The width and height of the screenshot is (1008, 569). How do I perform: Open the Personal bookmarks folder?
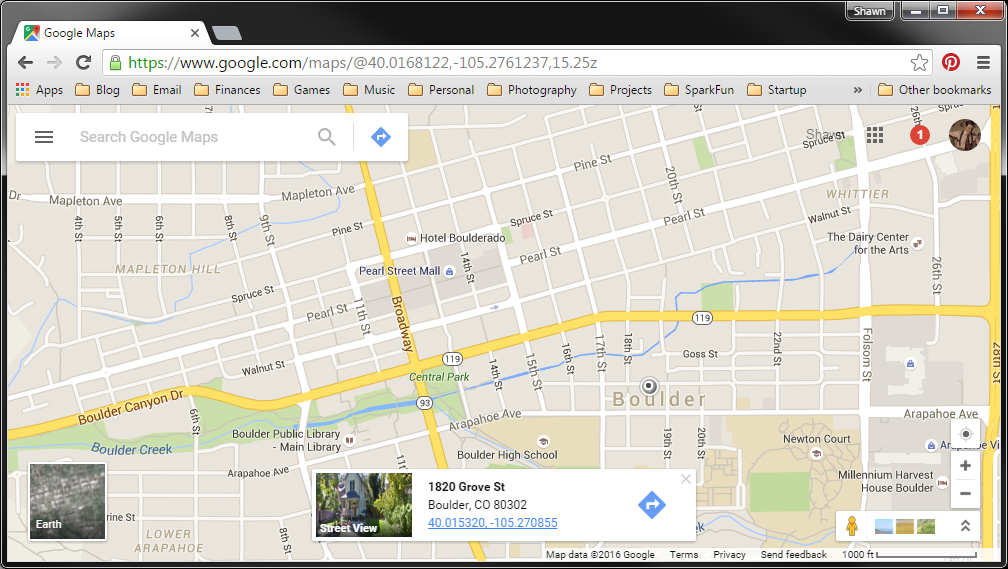click(441, 90)
